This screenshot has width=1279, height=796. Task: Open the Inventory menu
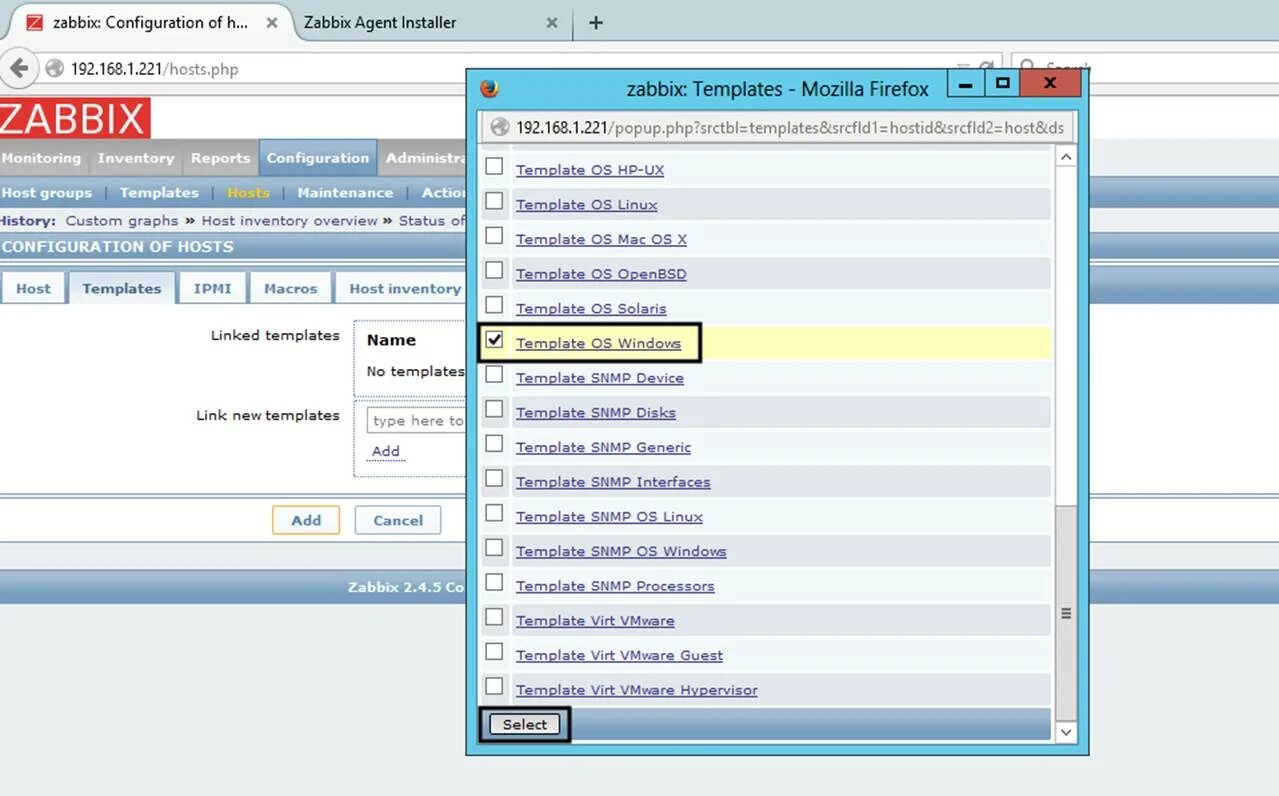pos(136,158)
